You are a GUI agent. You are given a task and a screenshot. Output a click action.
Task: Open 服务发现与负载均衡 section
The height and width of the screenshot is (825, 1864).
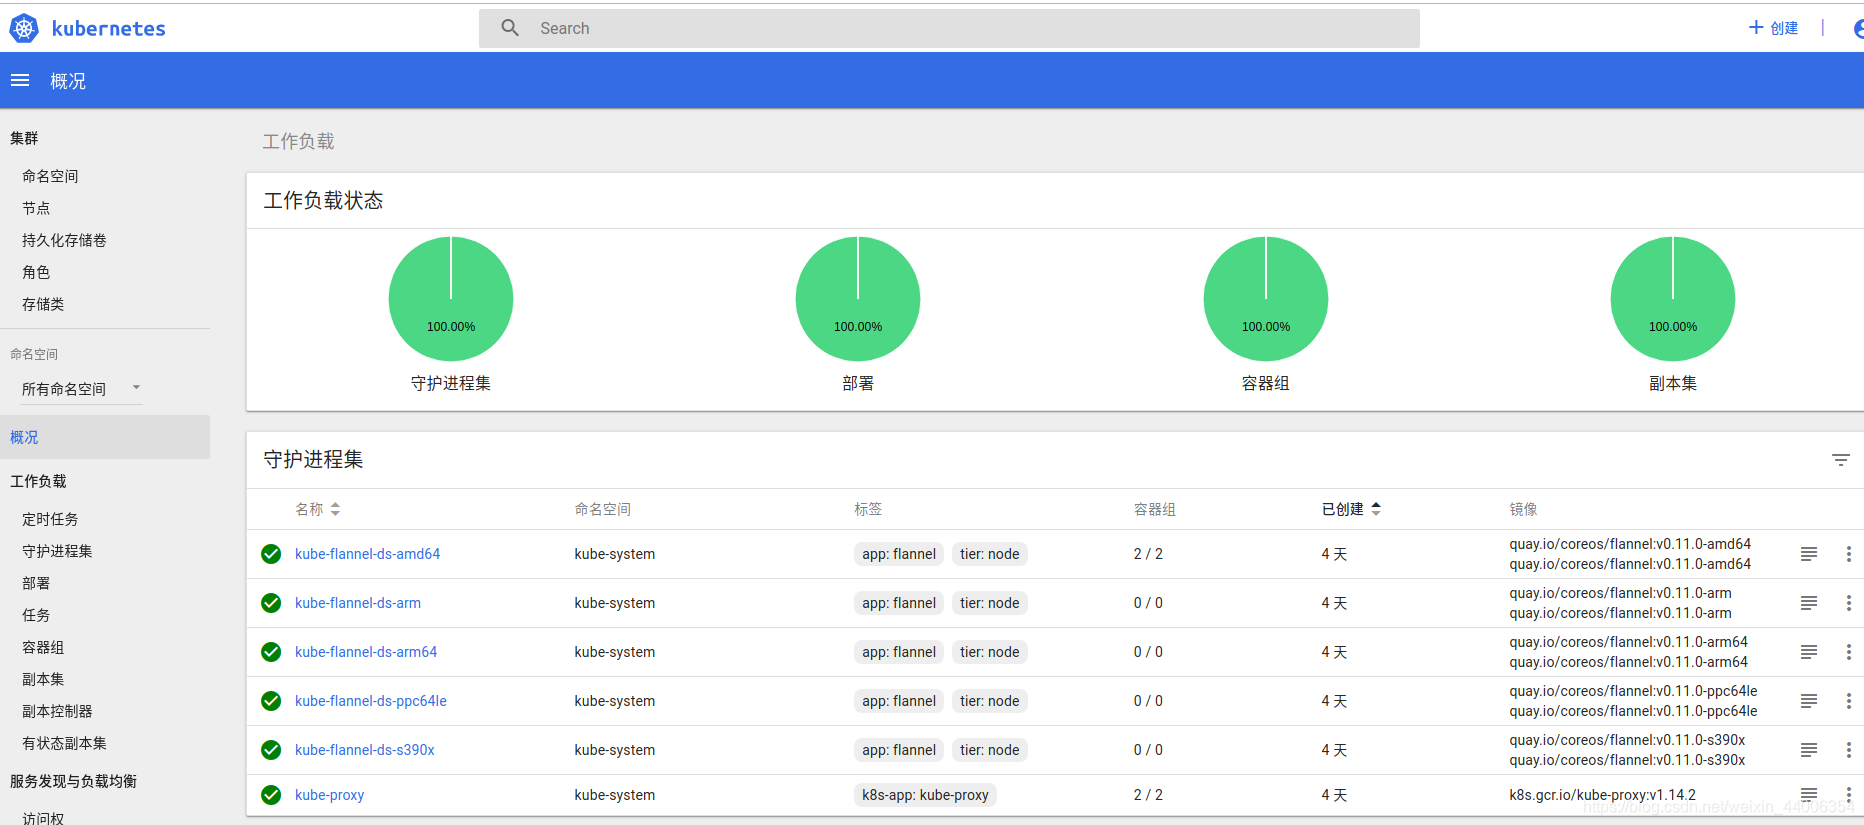coord(73,781)
